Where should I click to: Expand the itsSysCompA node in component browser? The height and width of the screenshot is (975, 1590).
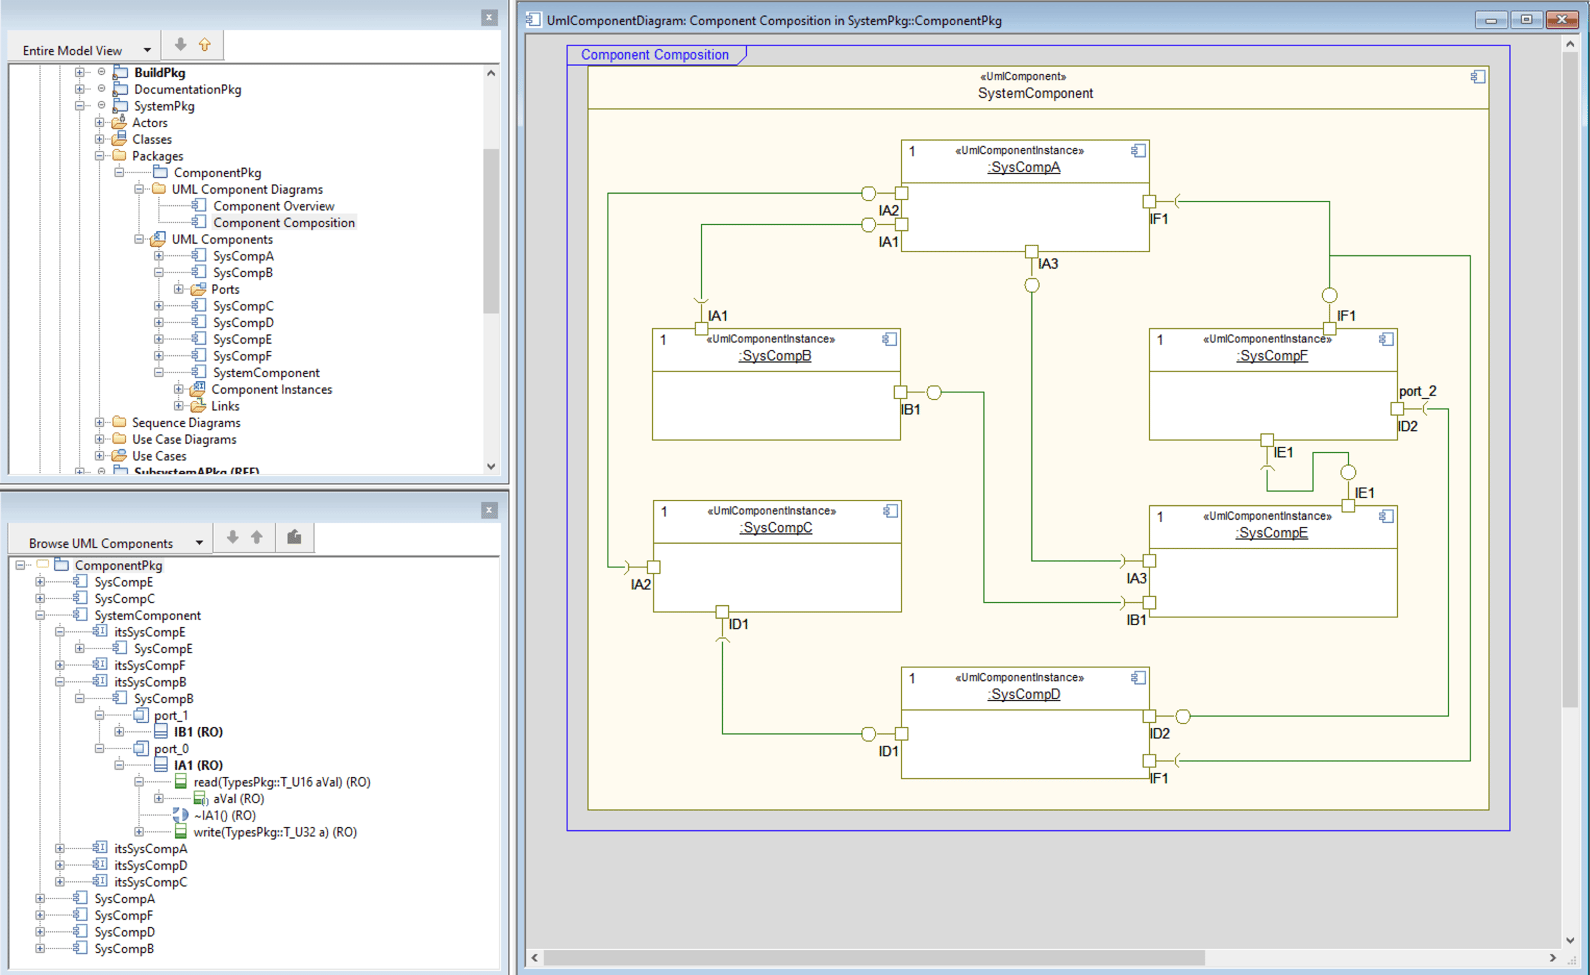click(60, 849)
